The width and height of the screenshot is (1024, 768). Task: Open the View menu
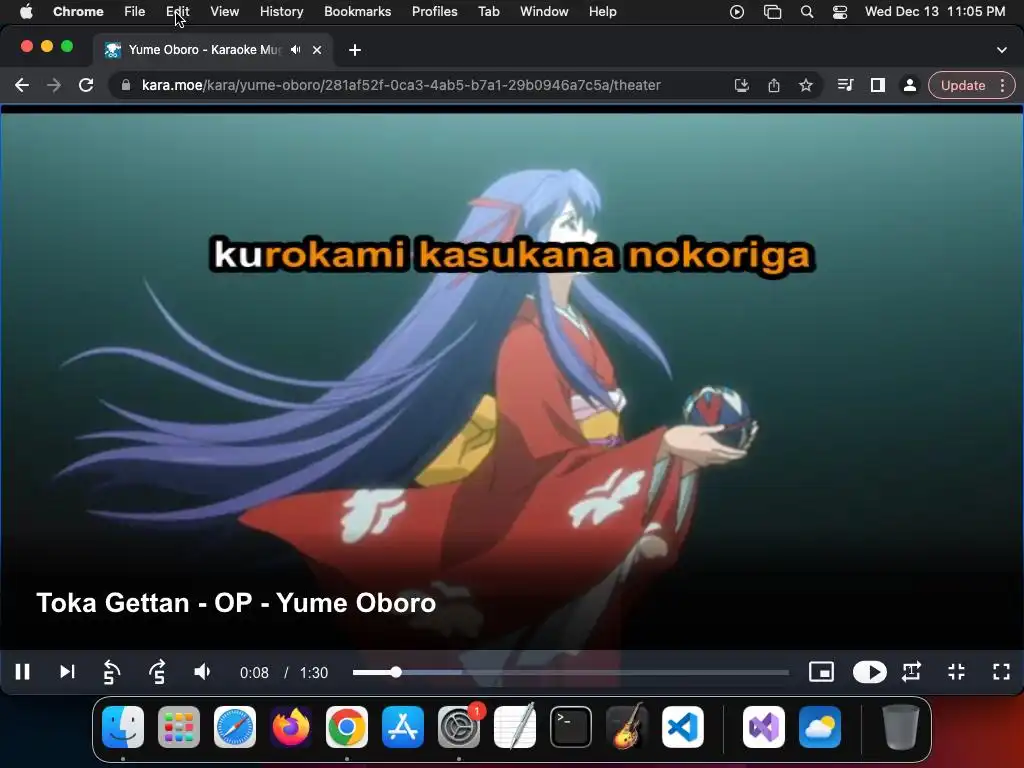225,12
